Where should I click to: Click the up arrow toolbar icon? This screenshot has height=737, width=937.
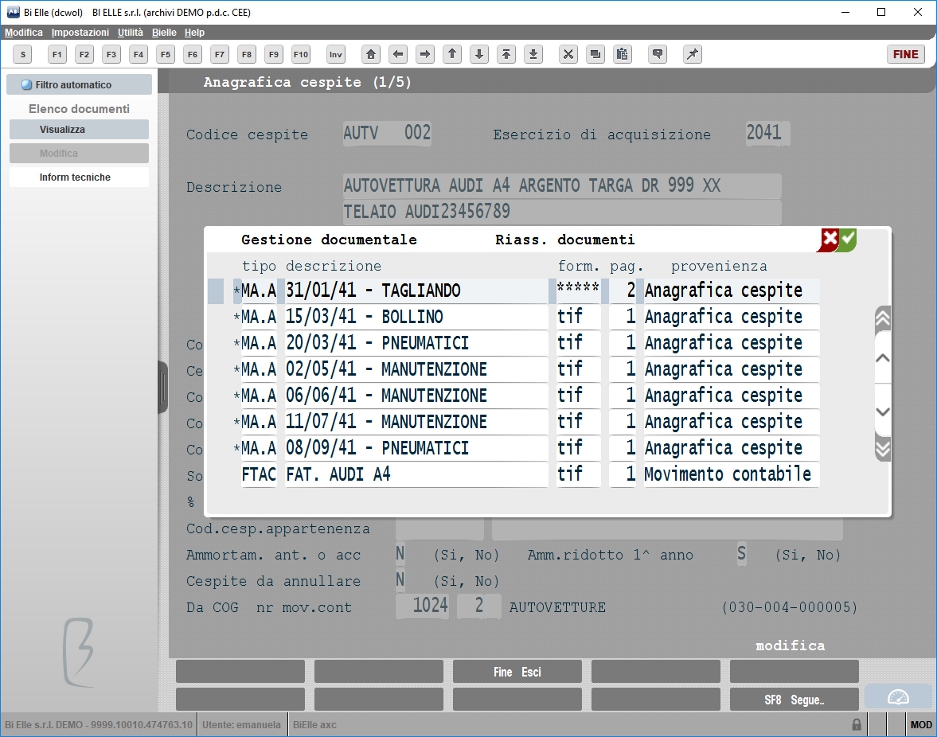click(x=452, y=54)
